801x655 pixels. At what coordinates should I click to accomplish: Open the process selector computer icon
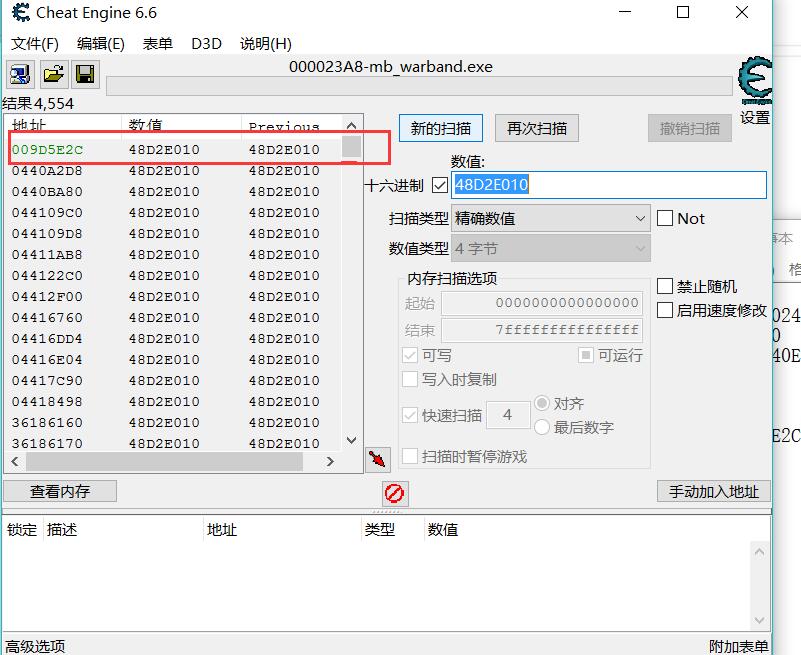[x=20, y=75]
